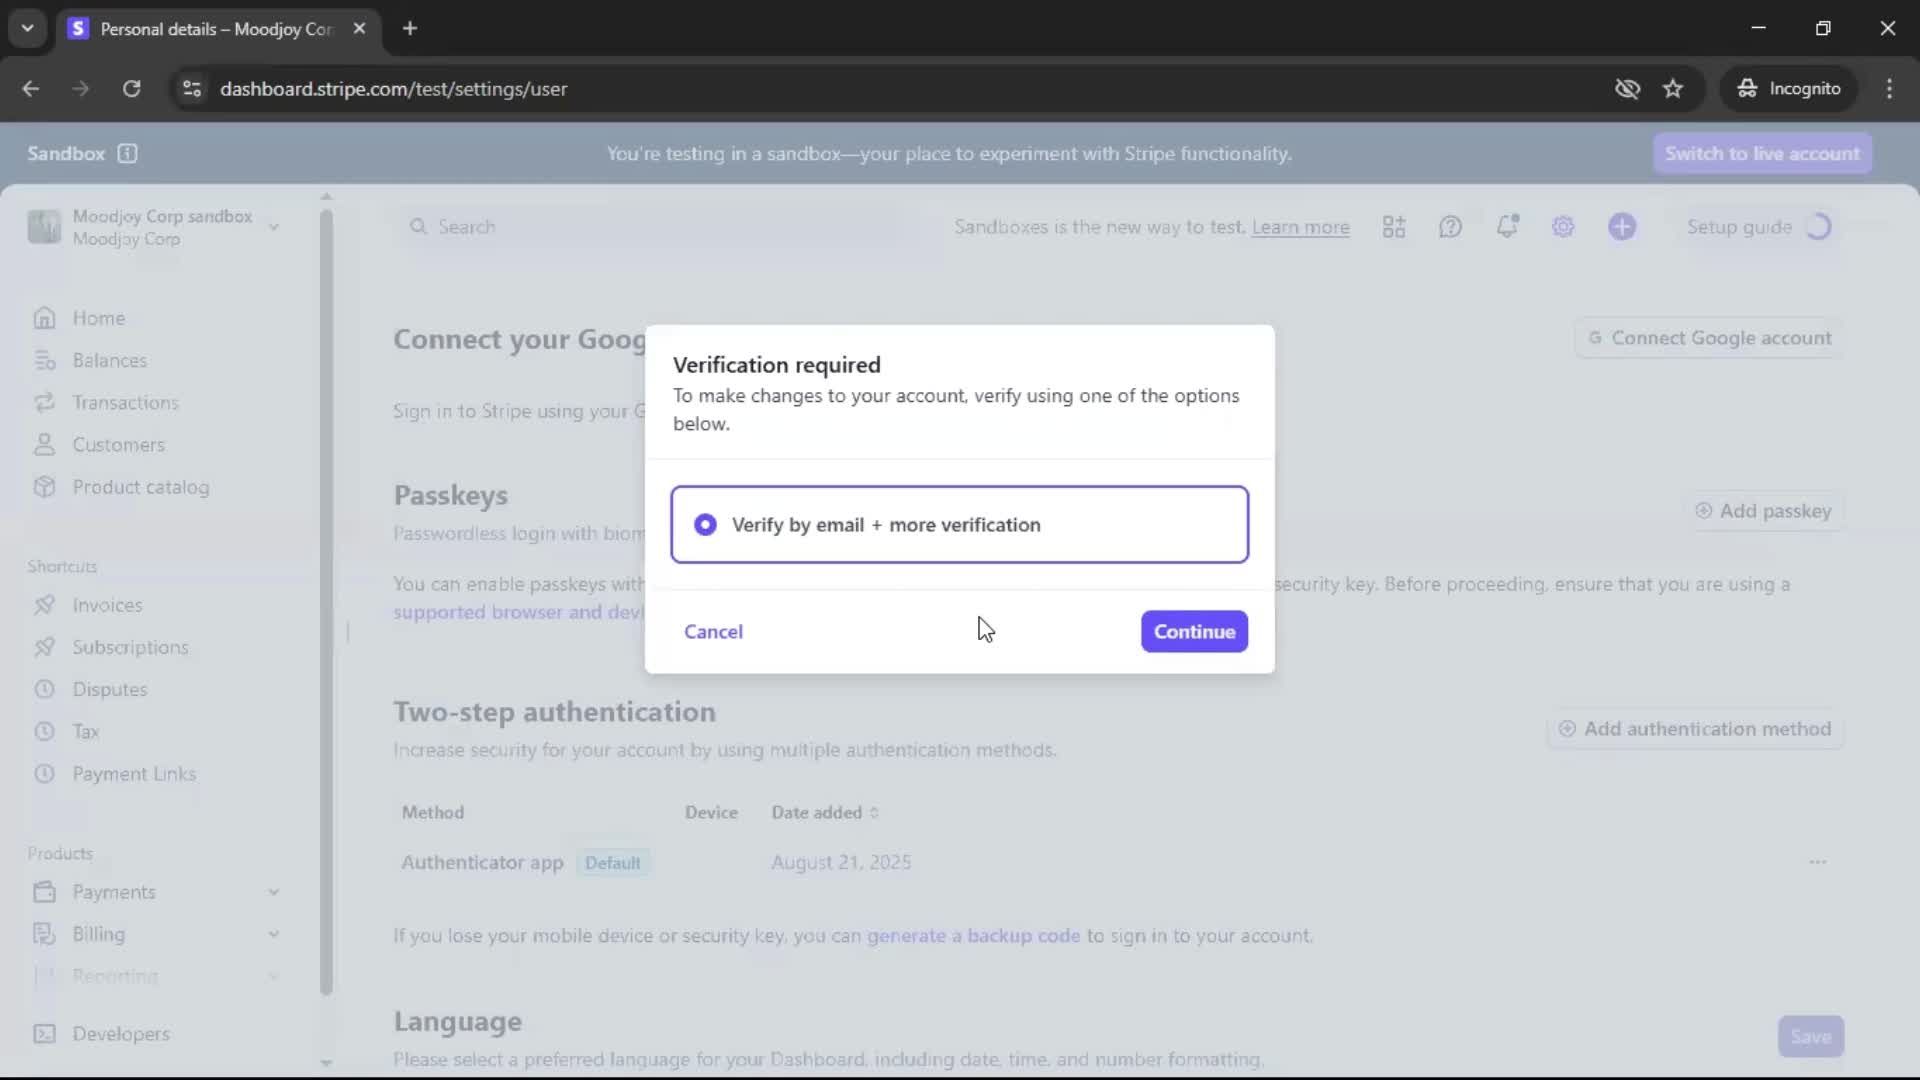Click the help question mark icon
This screenshot has height=1080, width=1920.
(1450, 227)
